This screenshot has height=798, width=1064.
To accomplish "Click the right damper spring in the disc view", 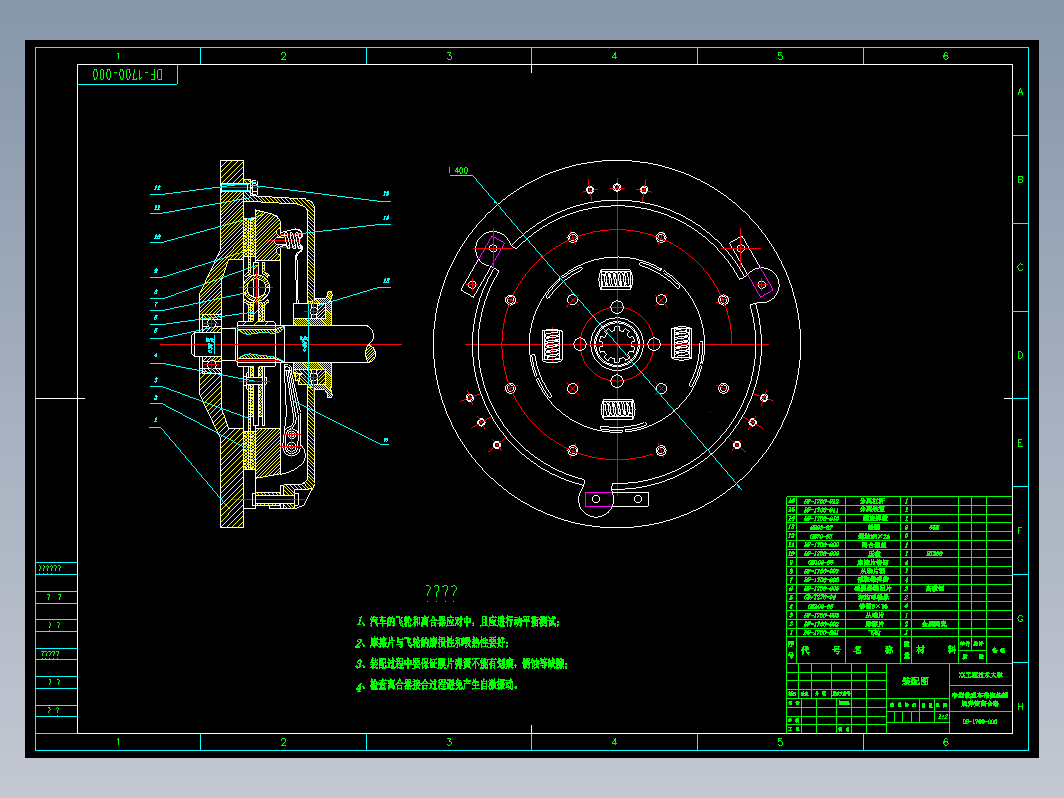I will pos(681,343).
